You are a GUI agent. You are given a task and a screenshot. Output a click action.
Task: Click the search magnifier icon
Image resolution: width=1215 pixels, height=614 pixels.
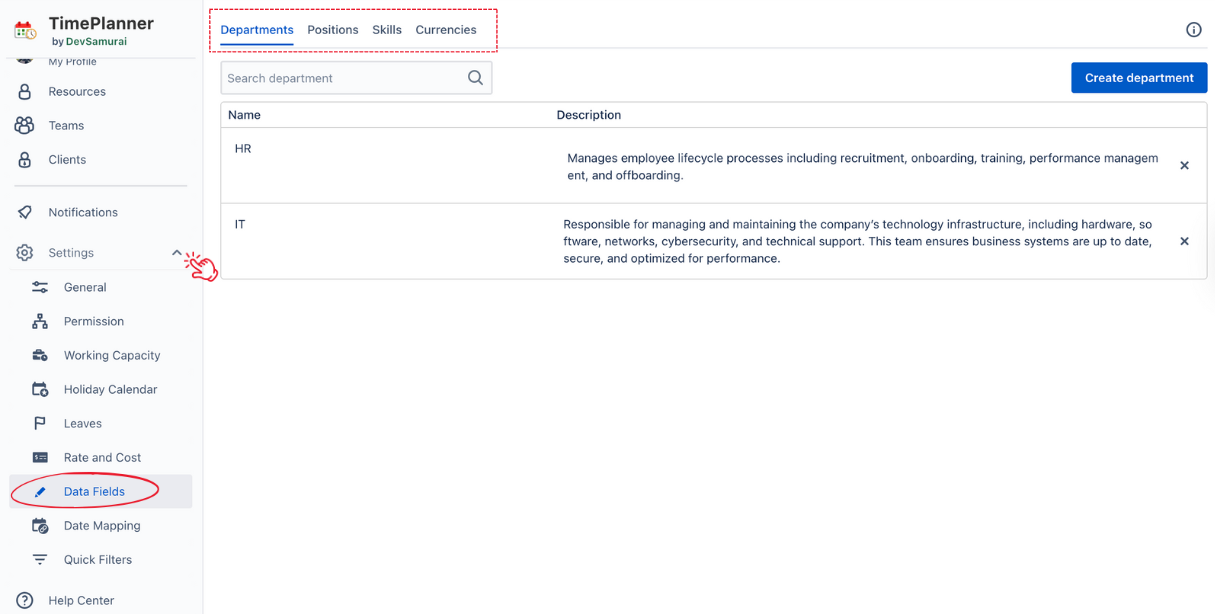pyautogui.click(x=475, y=78)
